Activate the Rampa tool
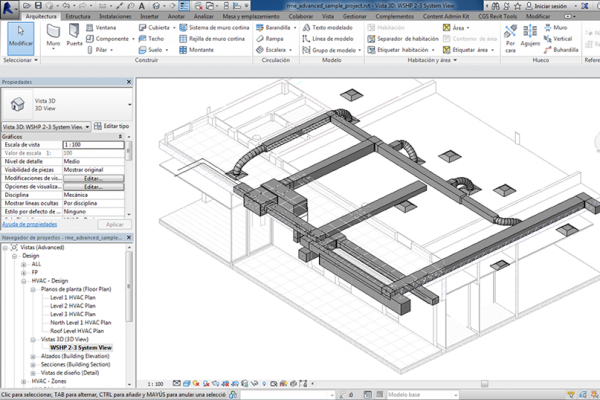The image size is (600, 400). 274,38
